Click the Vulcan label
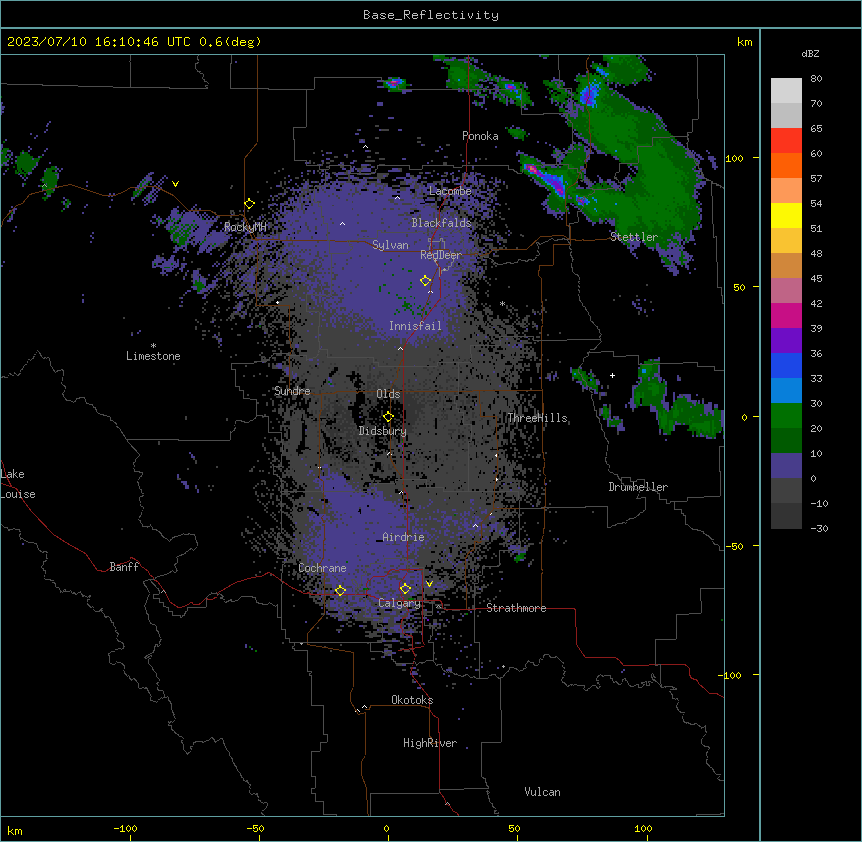 (x=542, y=792)
